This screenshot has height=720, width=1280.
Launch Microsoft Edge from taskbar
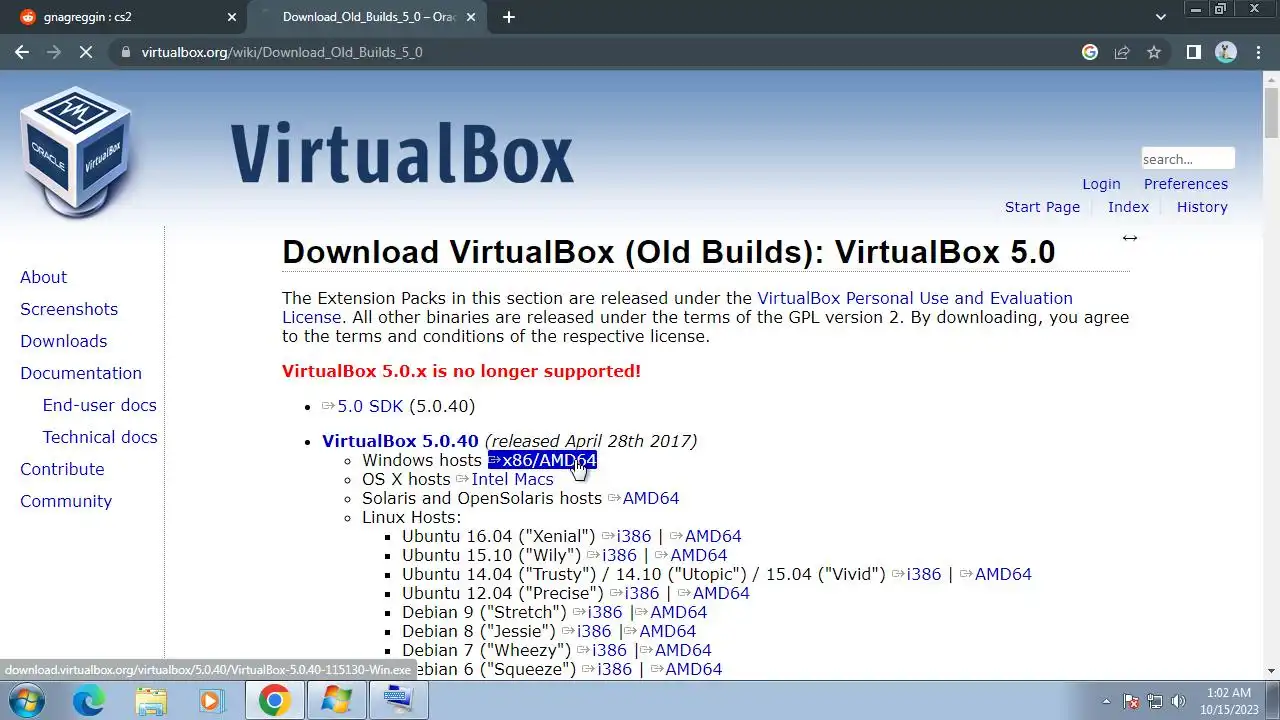pos(88,701)
